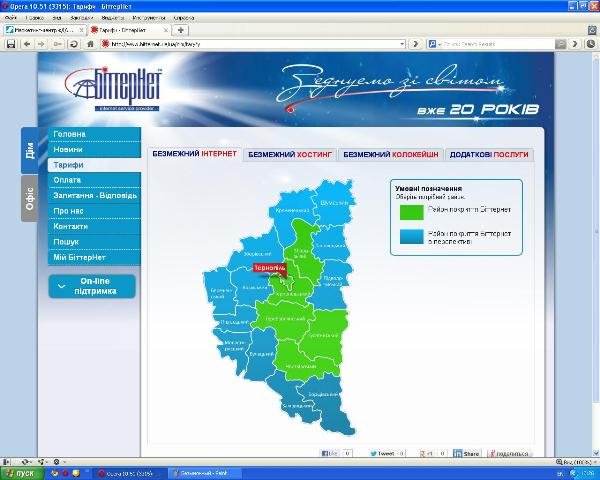Viewport: 600px width, 480px height.
Task: Open the search engine selector dropdown
Action: click(x=434, y=44)
